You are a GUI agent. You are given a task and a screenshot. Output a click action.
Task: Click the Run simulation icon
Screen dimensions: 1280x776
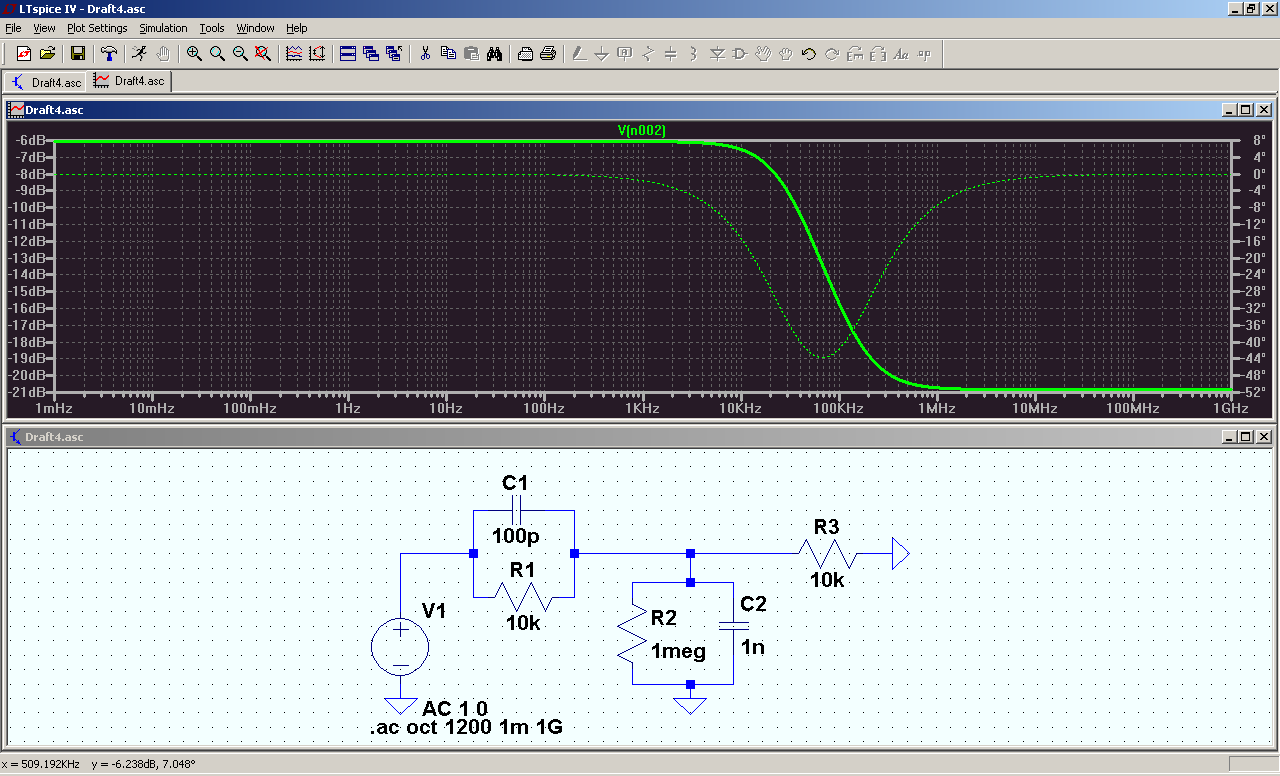tap(139, 54)
